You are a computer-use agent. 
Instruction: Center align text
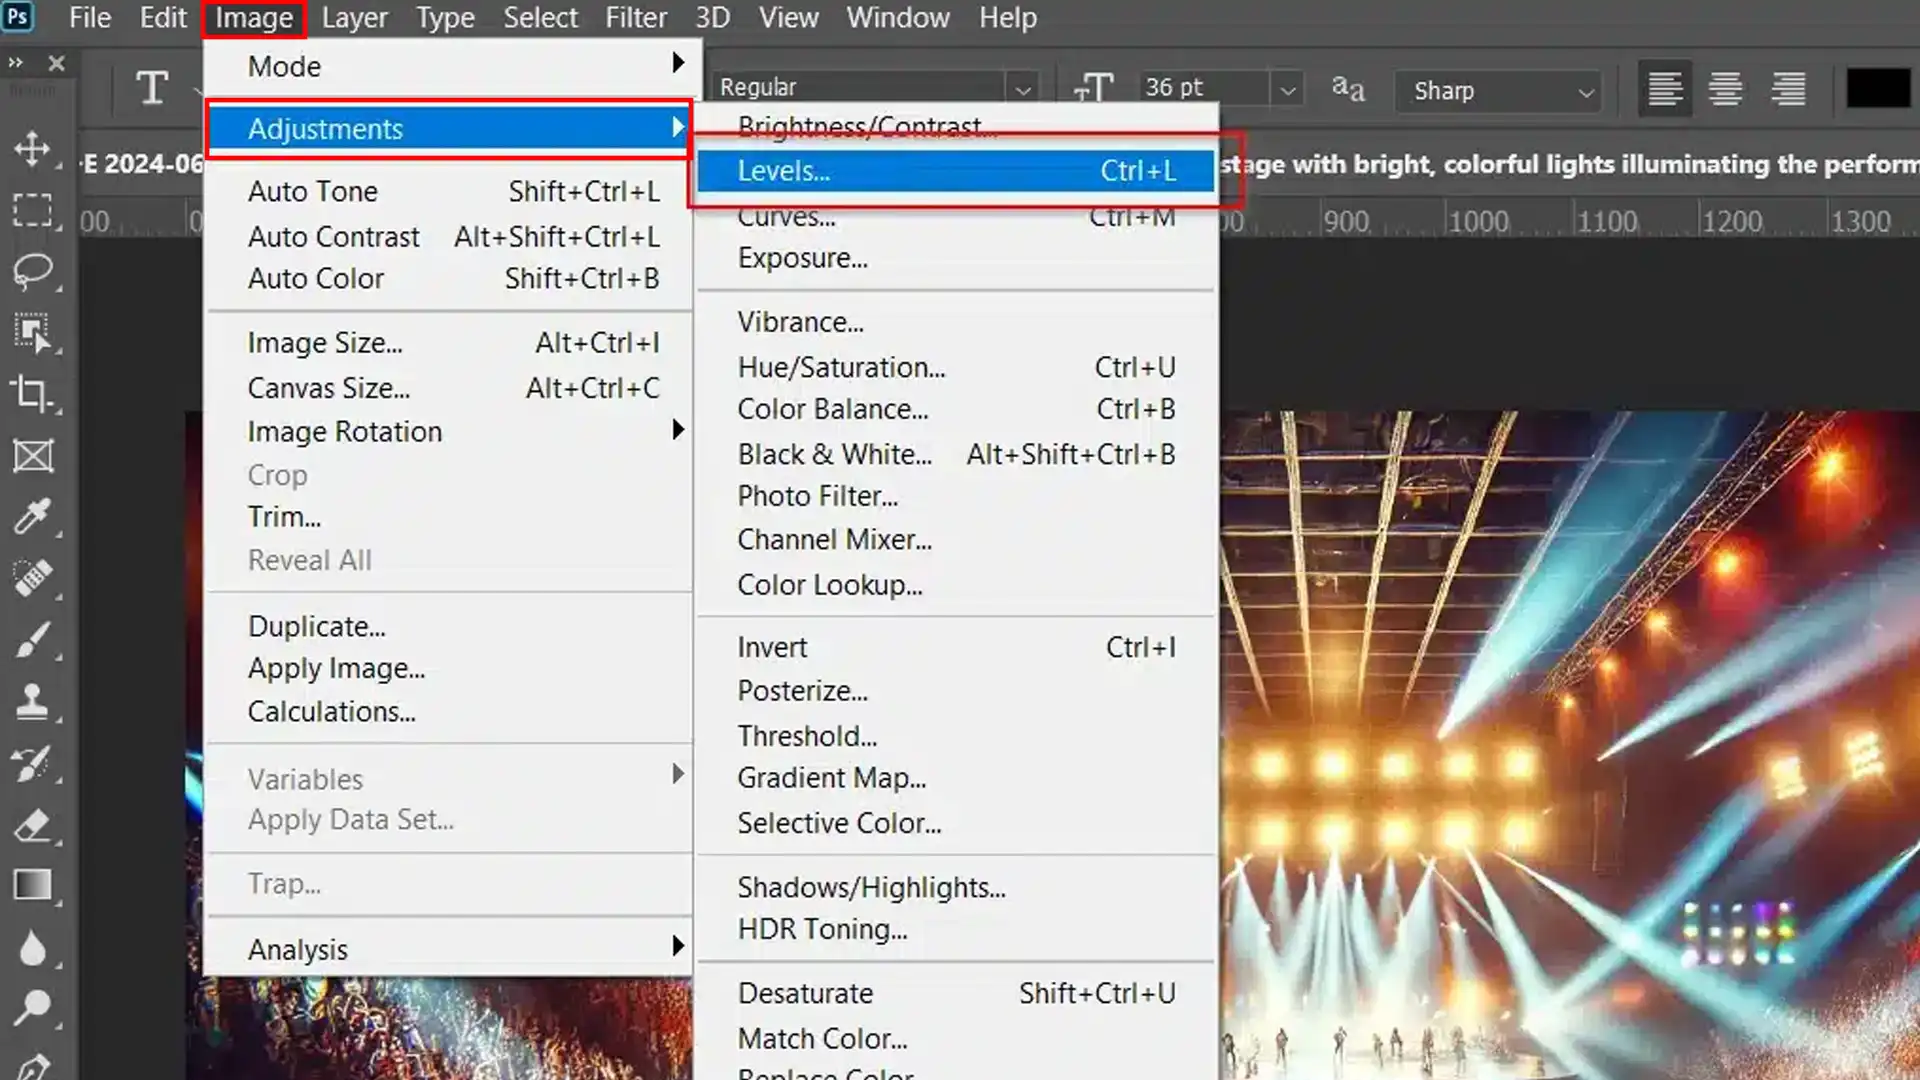(x=1726, y=89)
